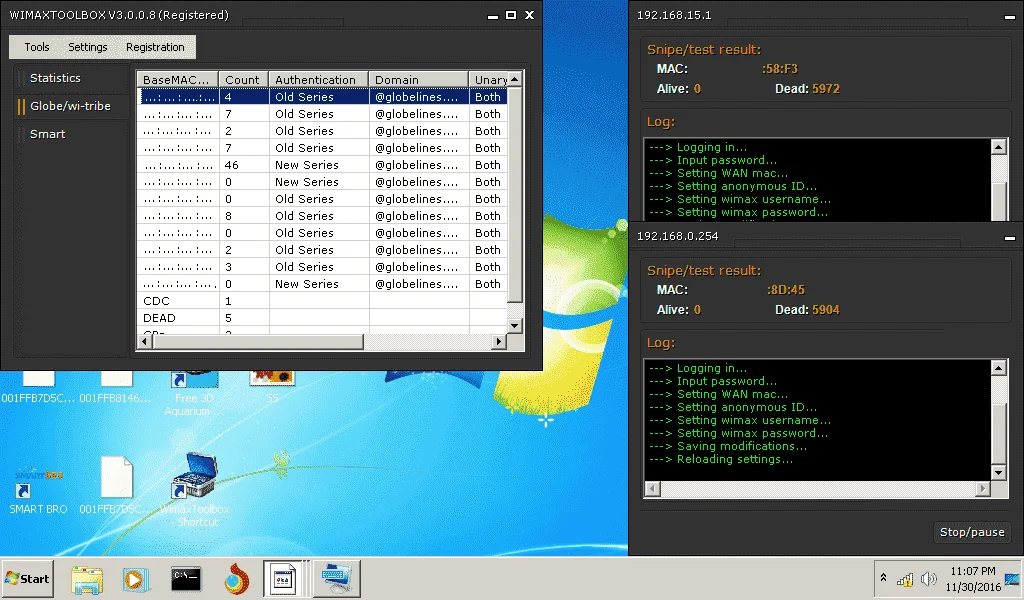The image size is (1024, 600).
Task: Click left arrow in 192.168.0.254 log horizontal scrollbar
Action: click(652, 488)
